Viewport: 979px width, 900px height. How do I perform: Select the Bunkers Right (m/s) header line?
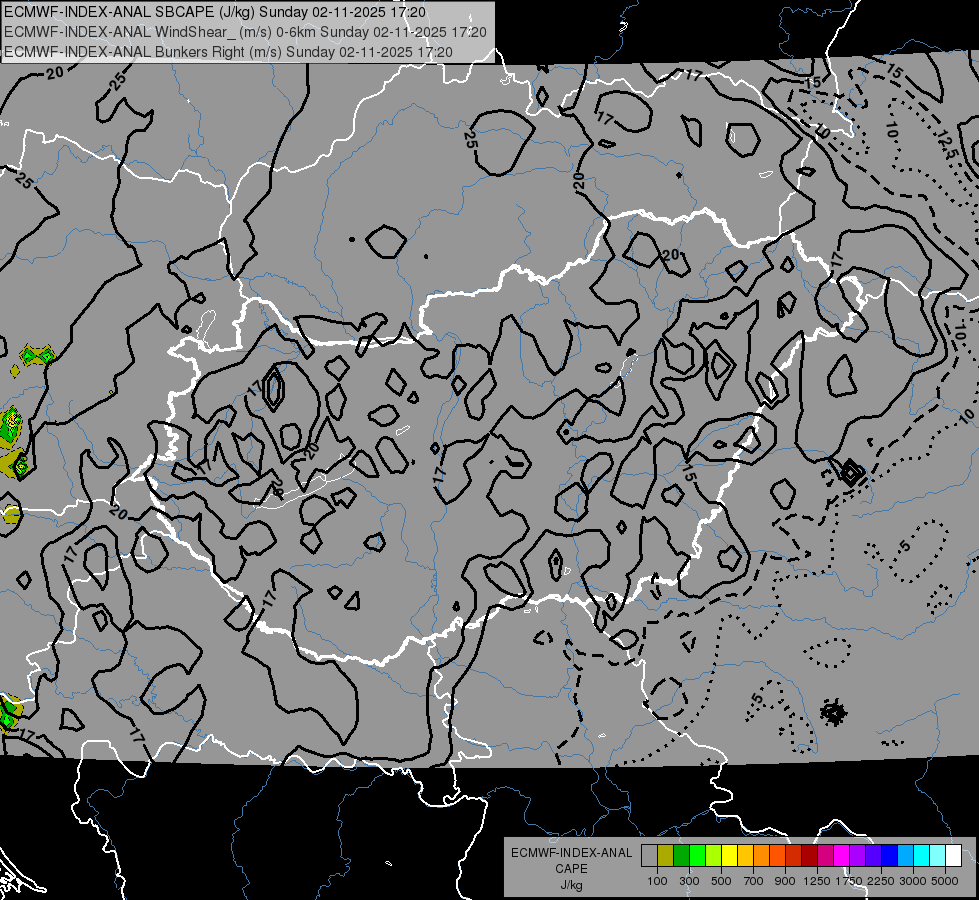tap(228, 51)
